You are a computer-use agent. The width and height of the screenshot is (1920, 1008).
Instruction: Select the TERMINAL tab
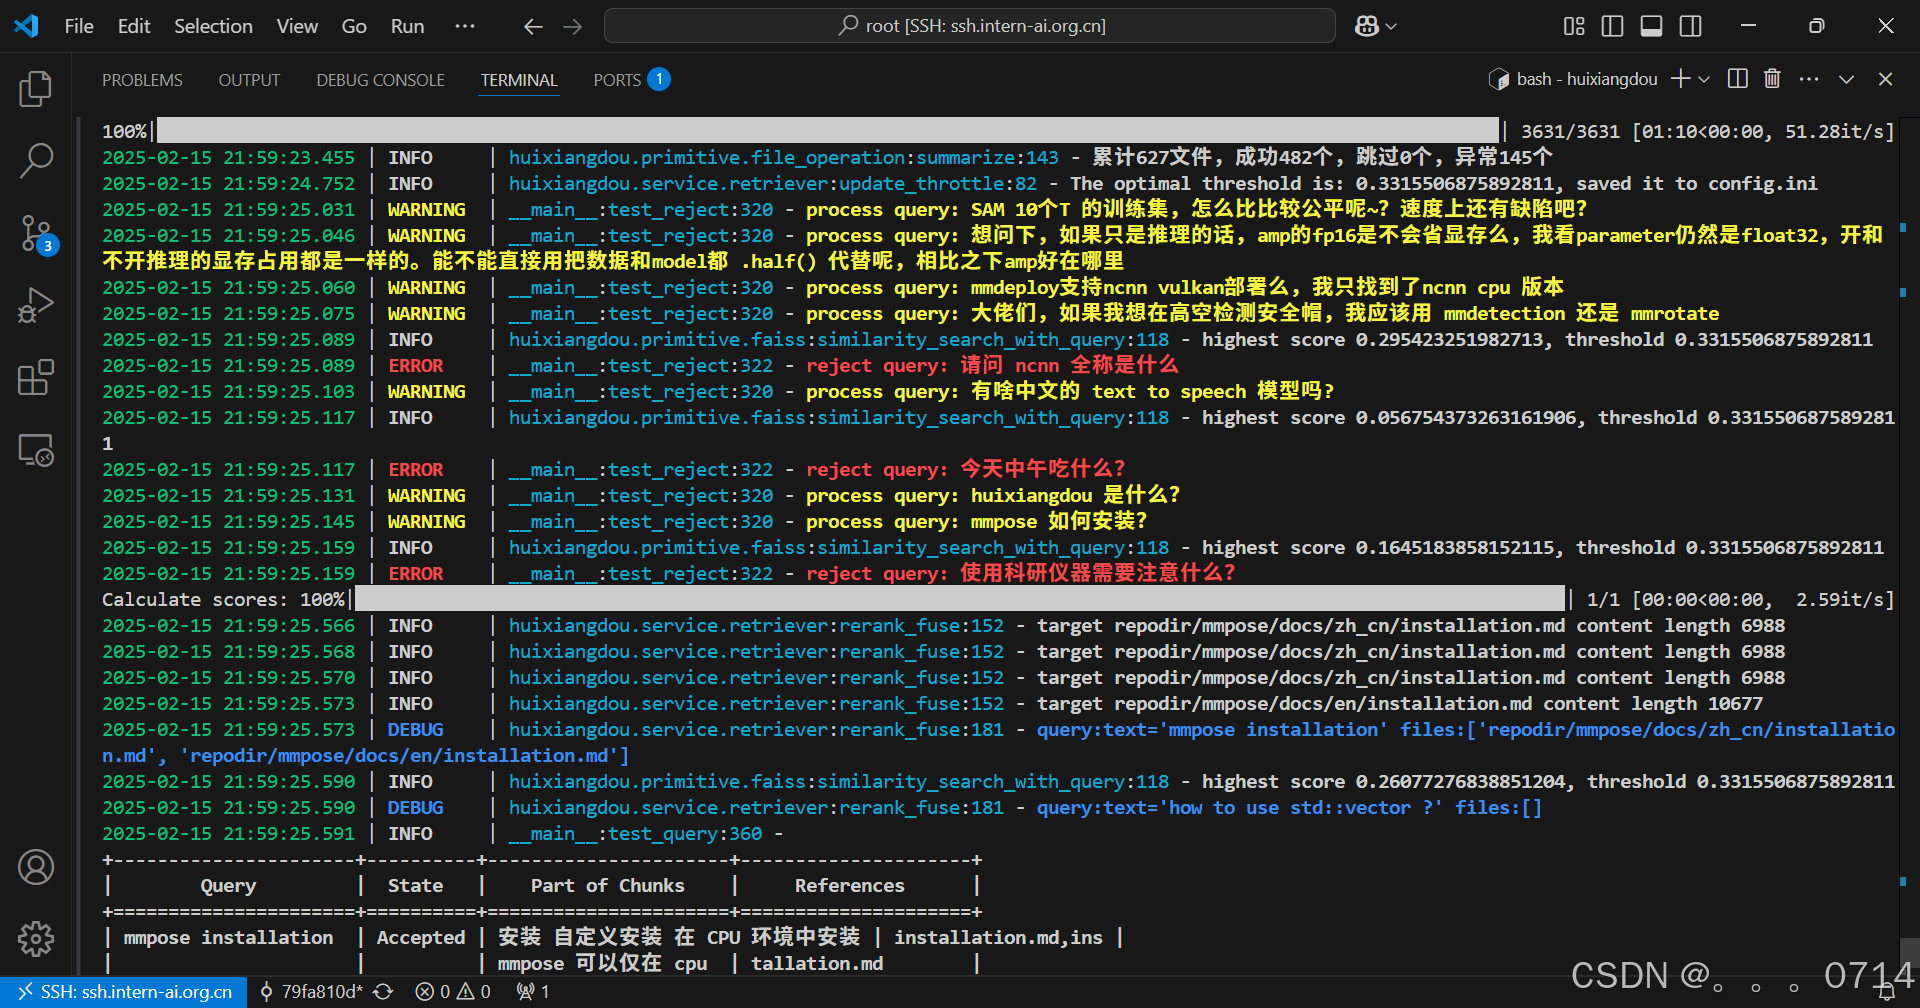(519, 80)
